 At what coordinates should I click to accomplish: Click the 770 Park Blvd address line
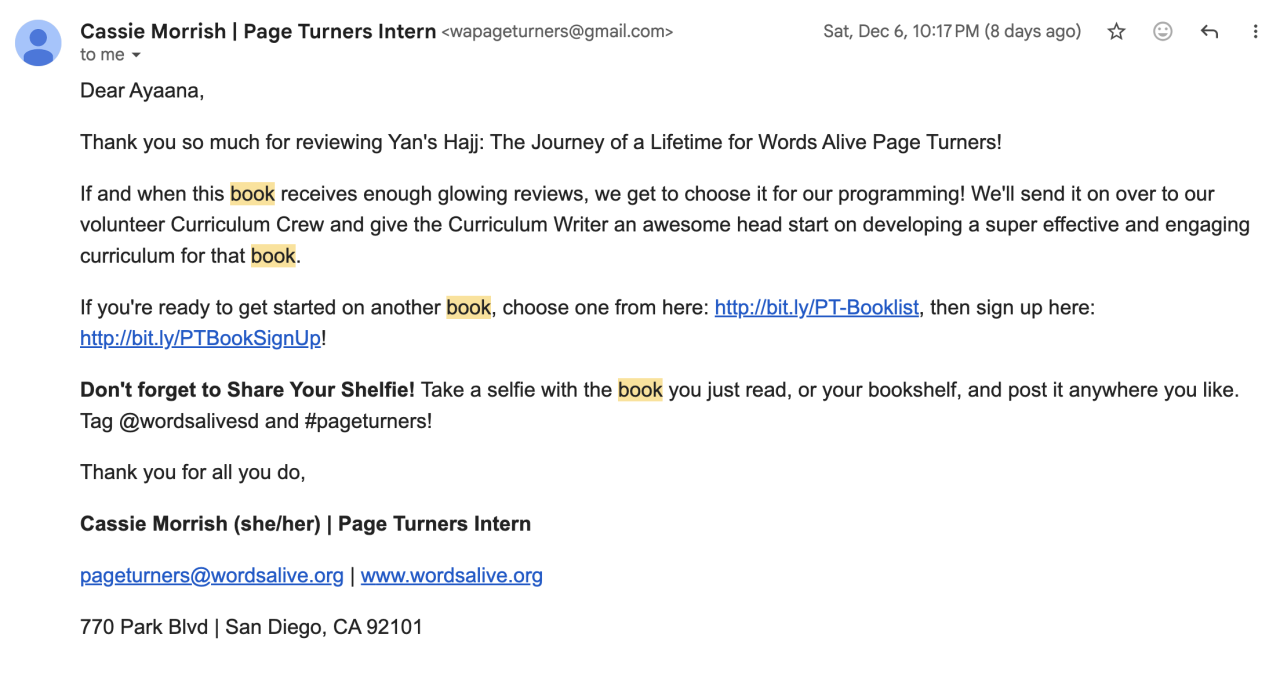[251, 628]
